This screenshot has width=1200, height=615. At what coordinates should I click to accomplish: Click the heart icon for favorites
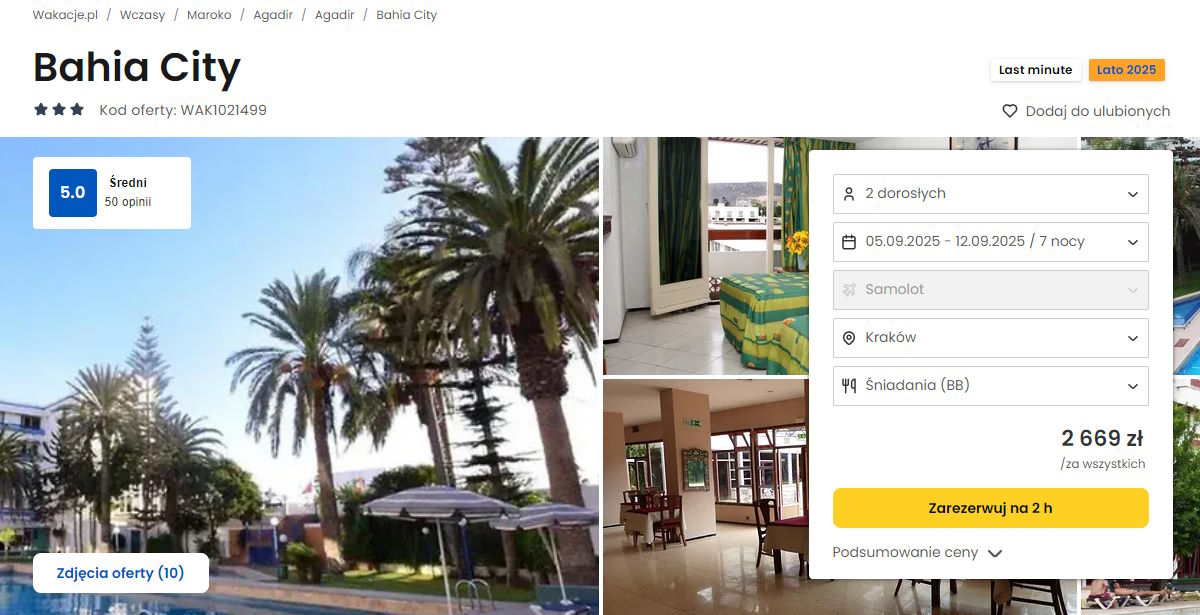click(x=1010, y=111)
